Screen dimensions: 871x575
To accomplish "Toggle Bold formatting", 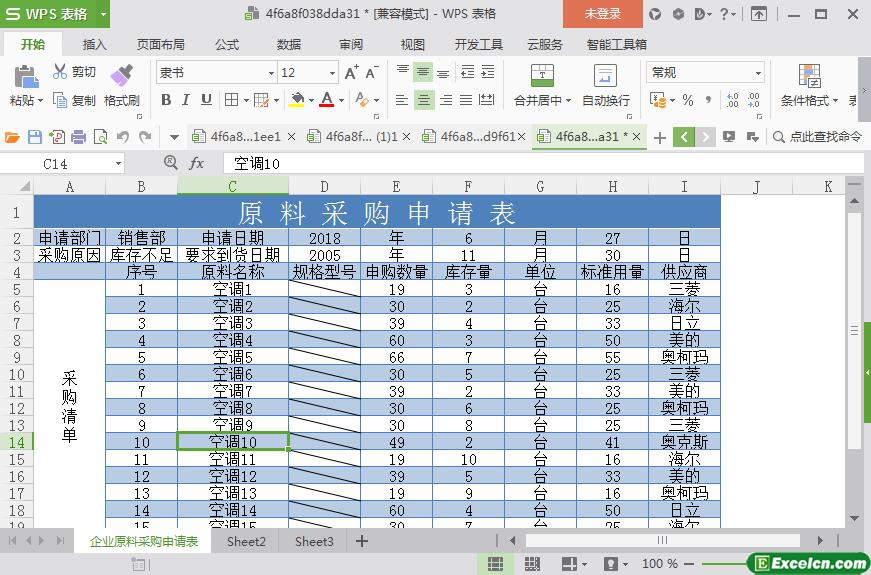I will point(166,100).
